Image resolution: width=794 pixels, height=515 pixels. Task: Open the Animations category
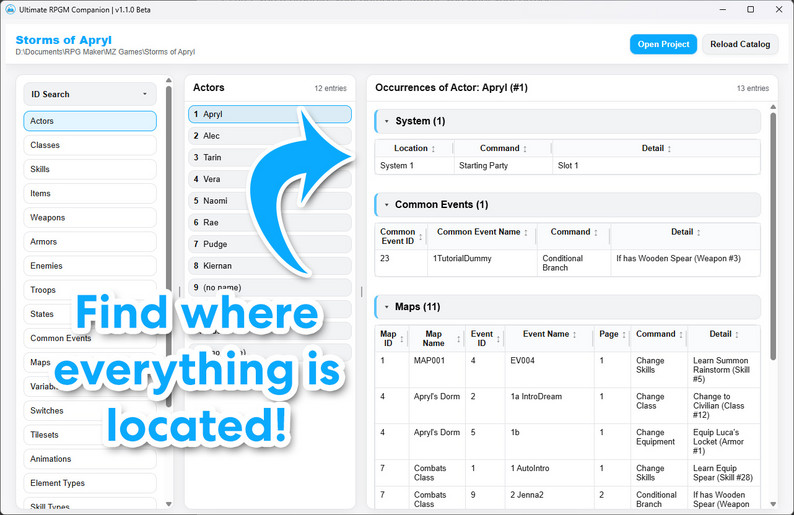[90, 459]
